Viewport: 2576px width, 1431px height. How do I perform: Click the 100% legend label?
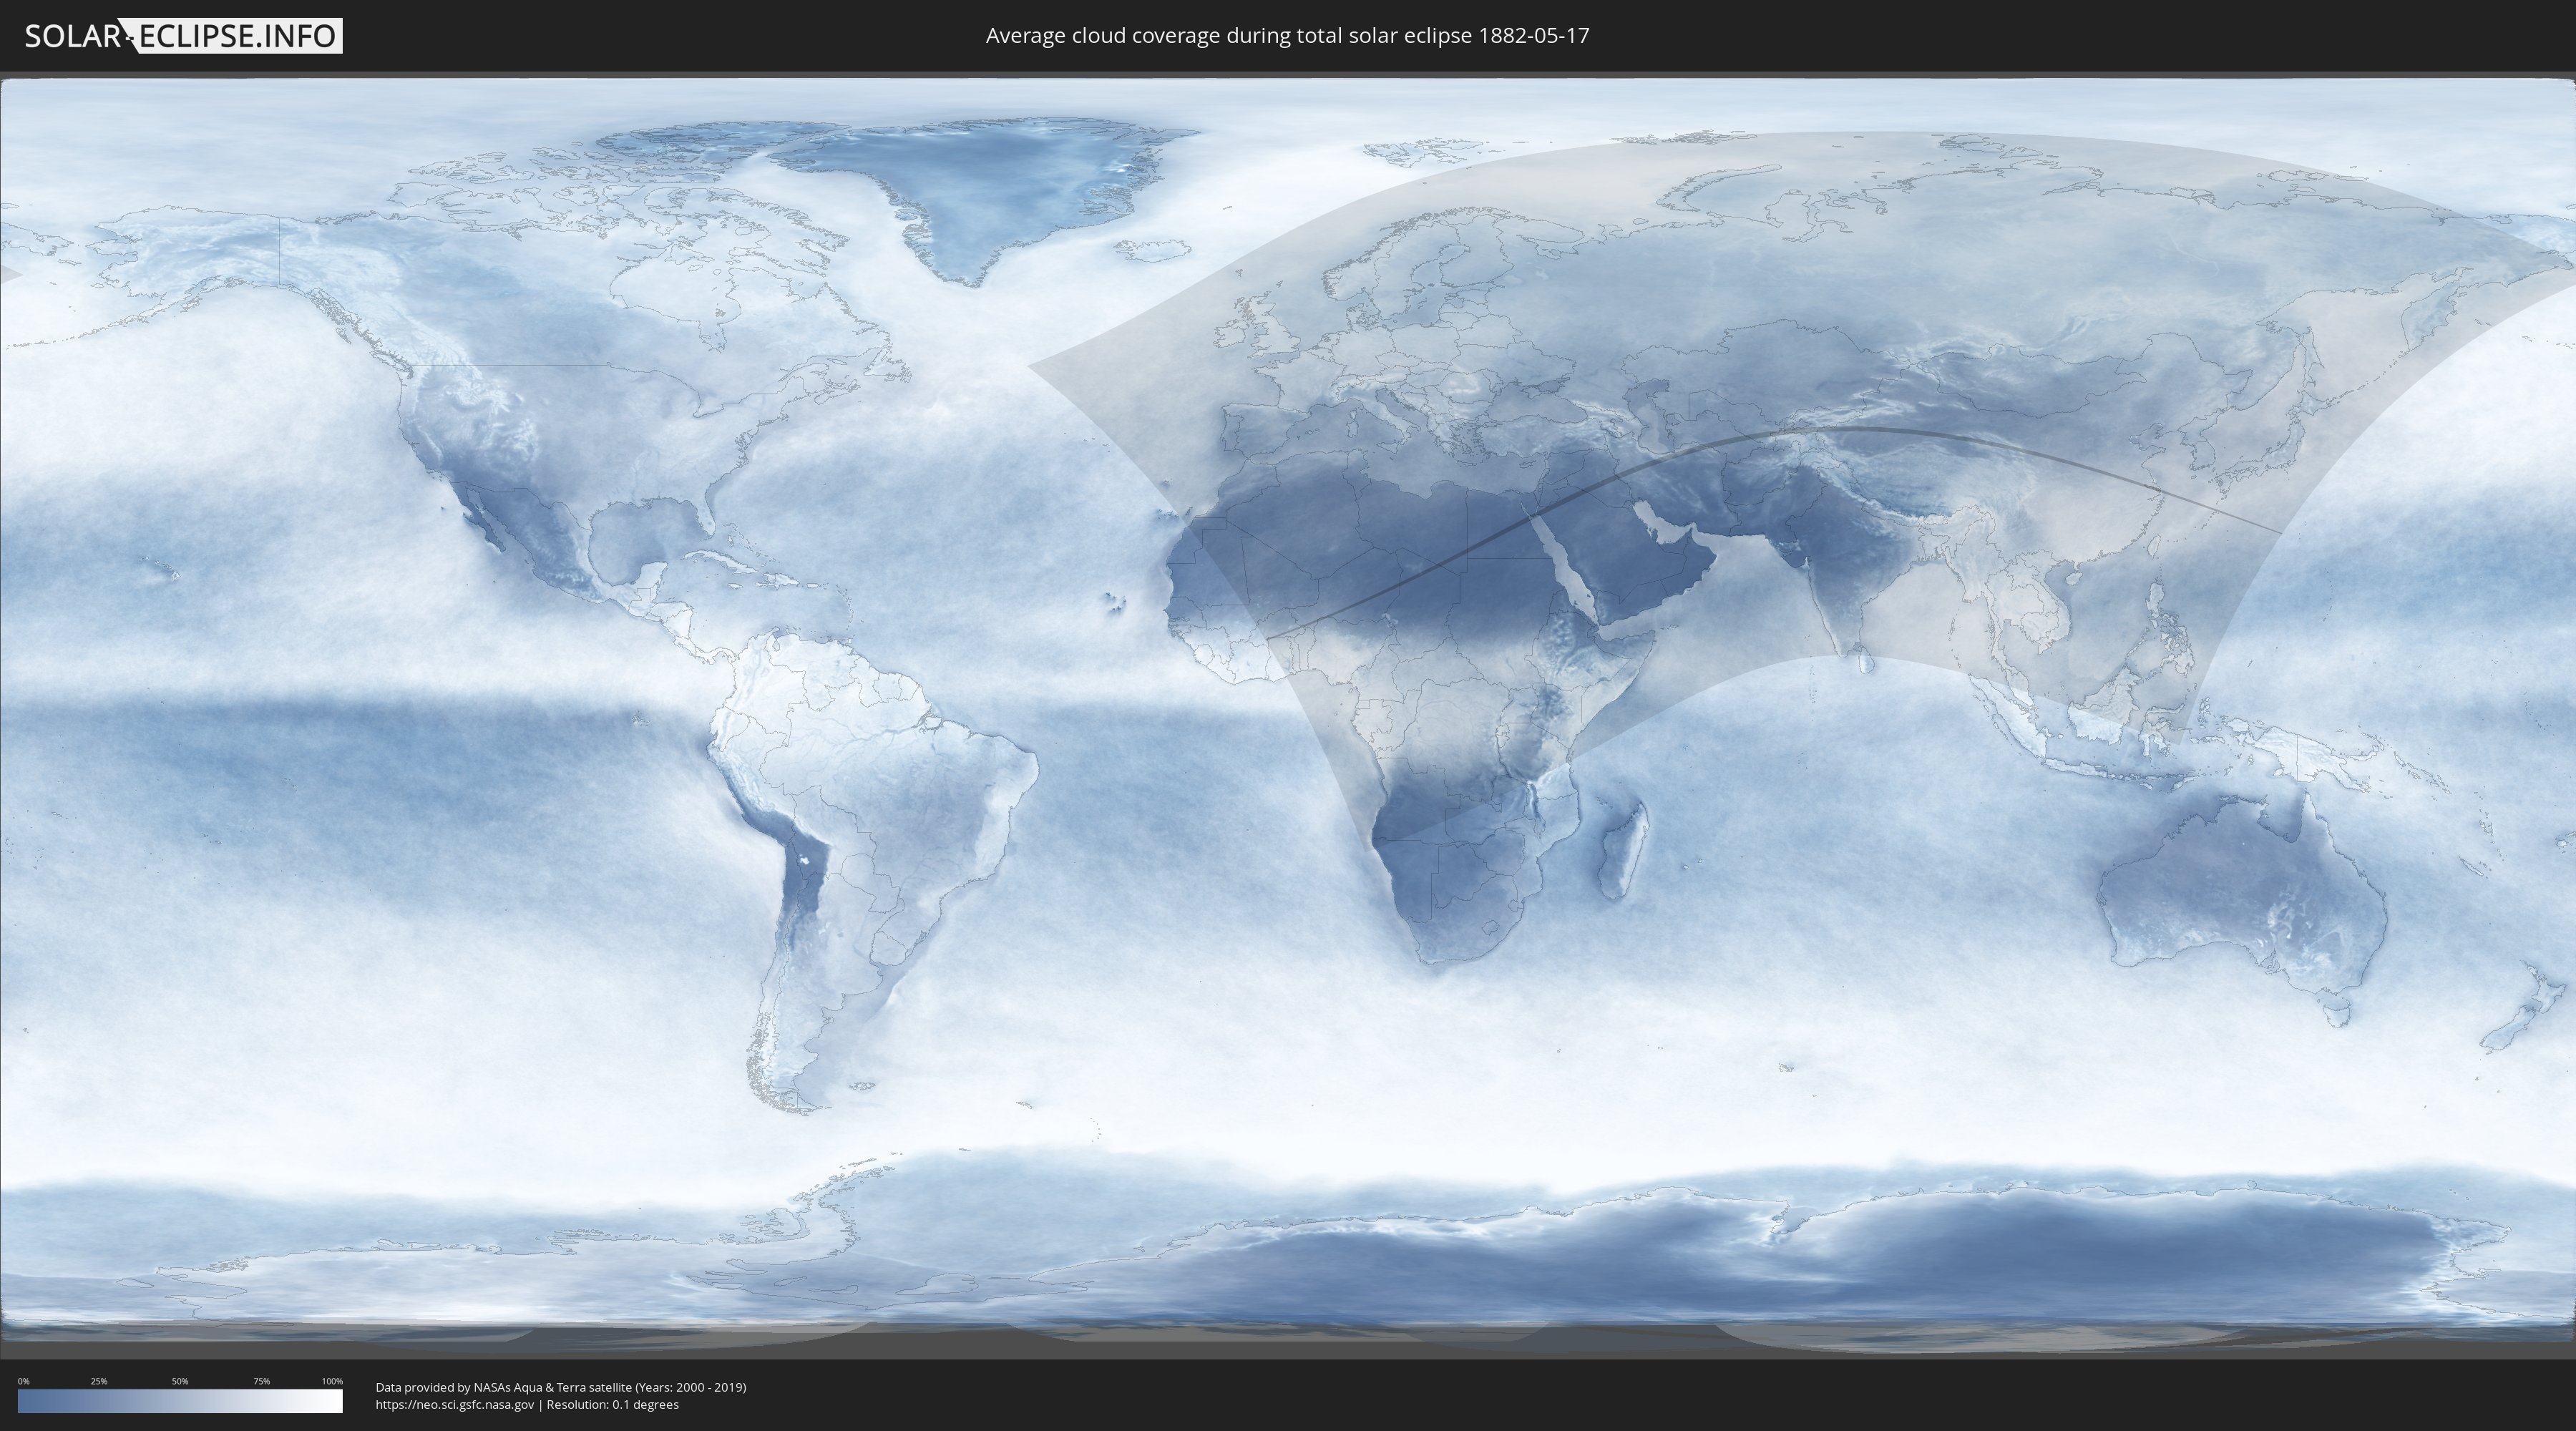coord(332,1381)
